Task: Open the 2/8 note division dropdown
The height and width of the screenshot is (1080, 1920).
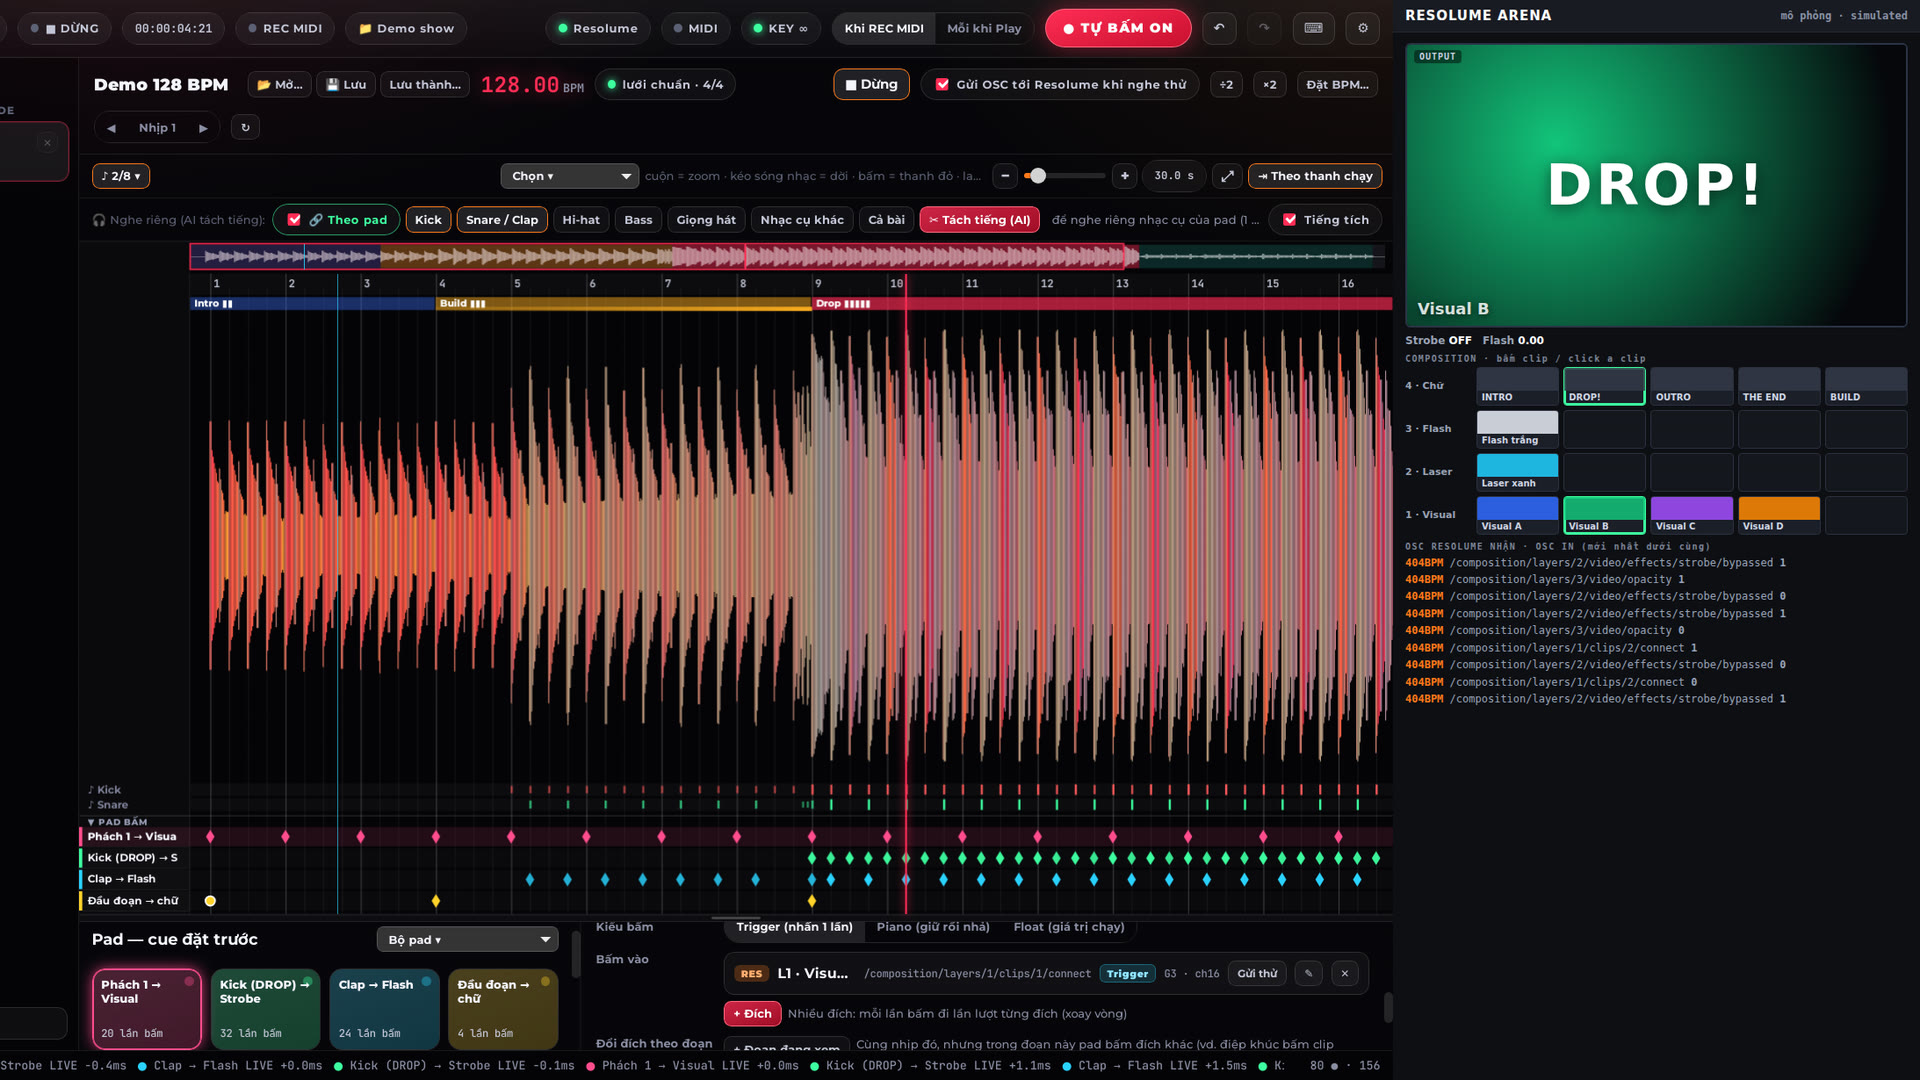Action: [x=121, y=176]
